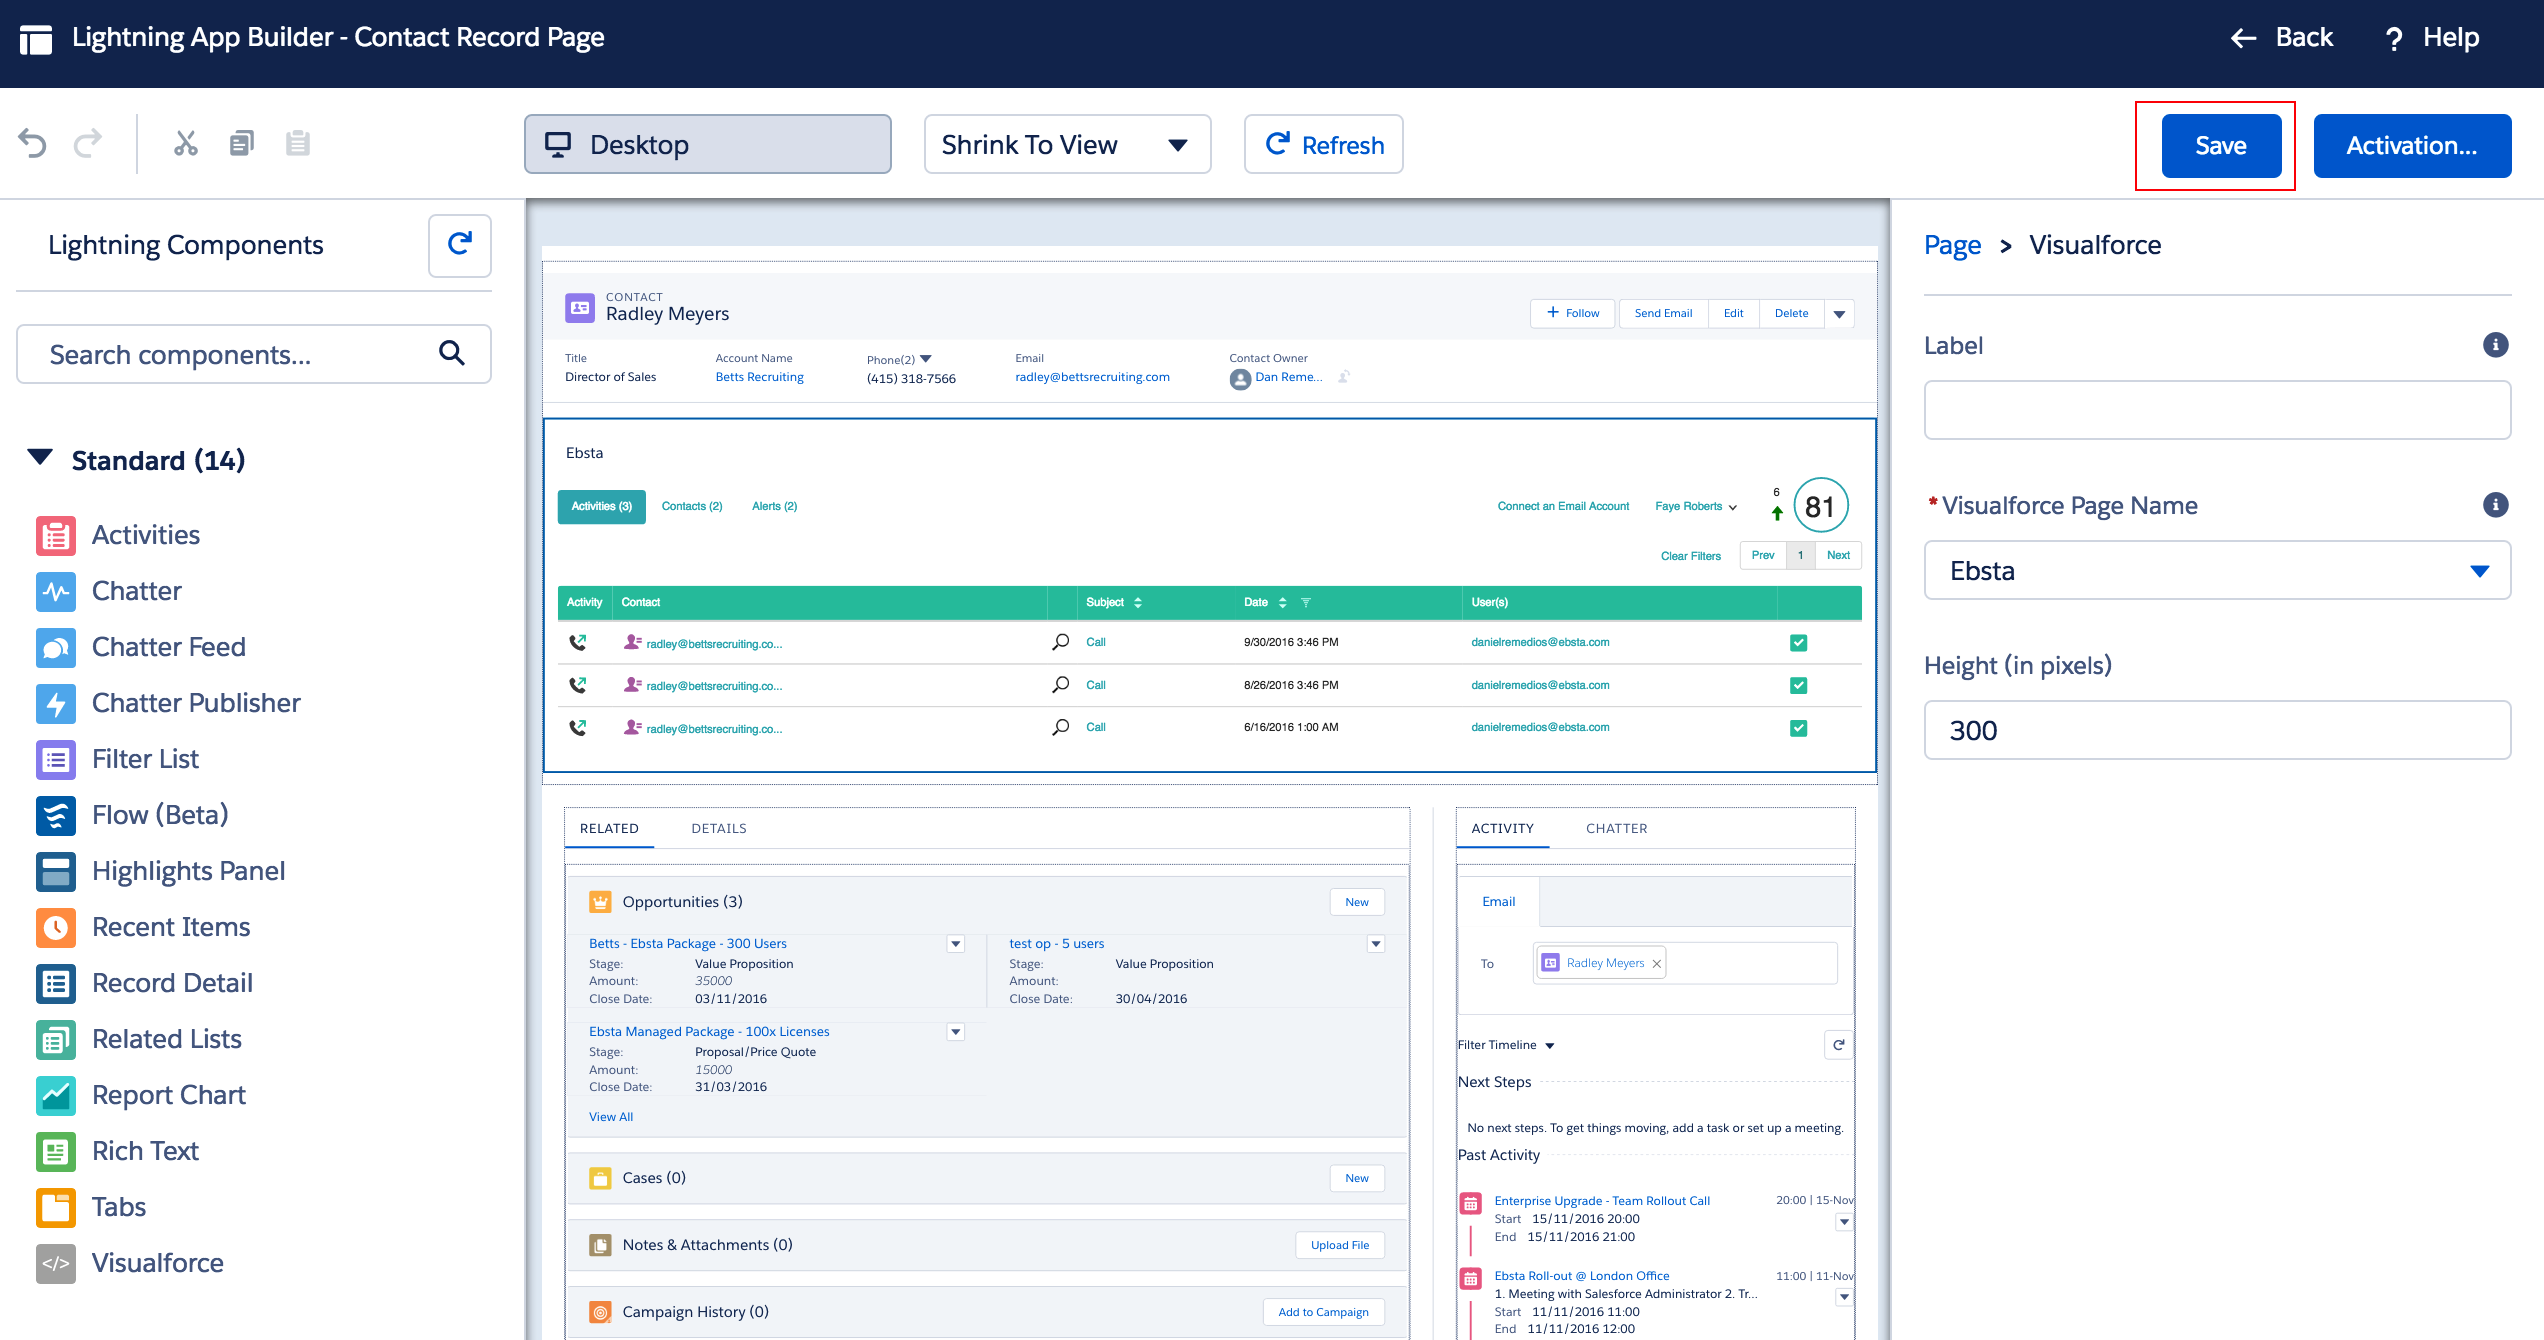Screen dimensions: 2544x1340
Task: Select the Highlights Panel component
Action: tap(188, 871)
